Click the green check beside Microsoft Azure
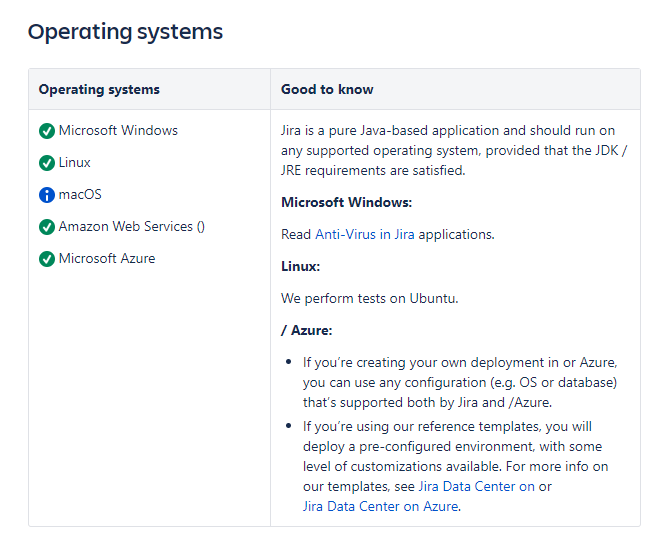 (47, 259)
